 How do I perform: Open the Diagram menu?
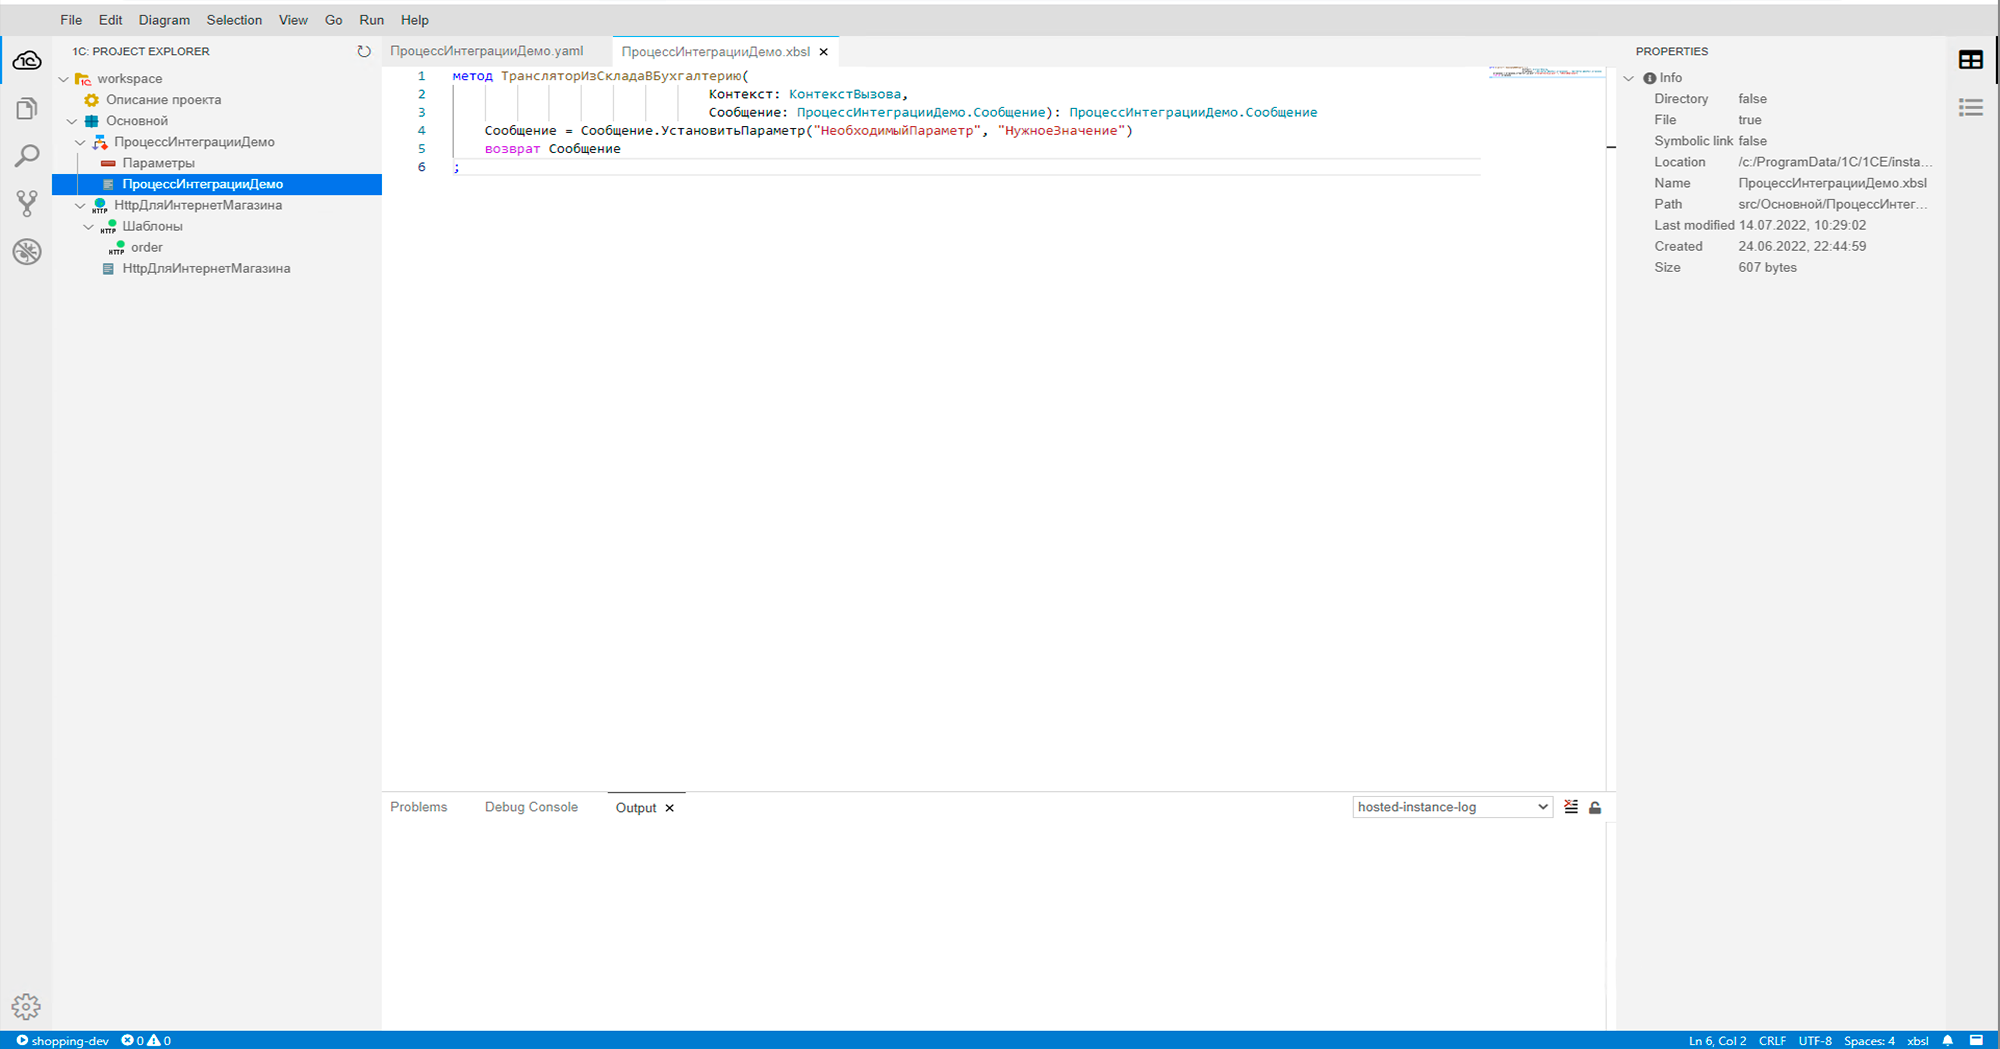(164, 20)
